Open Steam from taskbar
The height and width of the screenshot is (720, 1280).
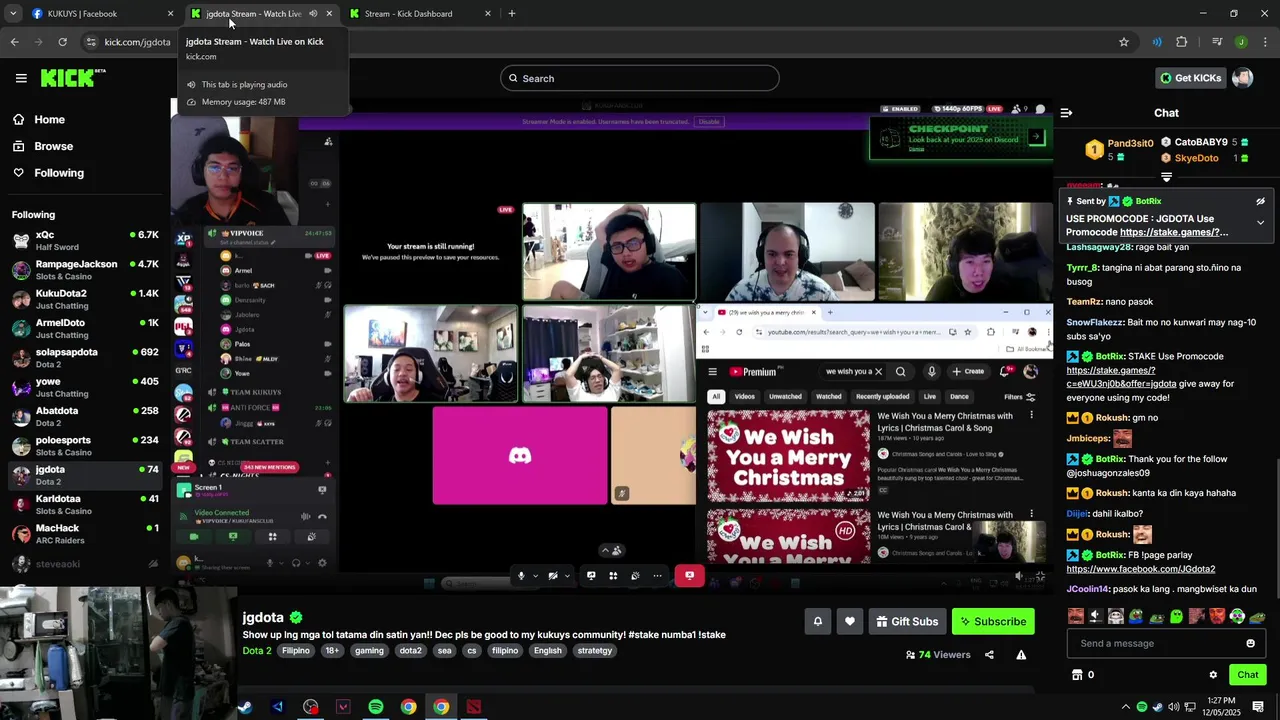tap(245, 707)
